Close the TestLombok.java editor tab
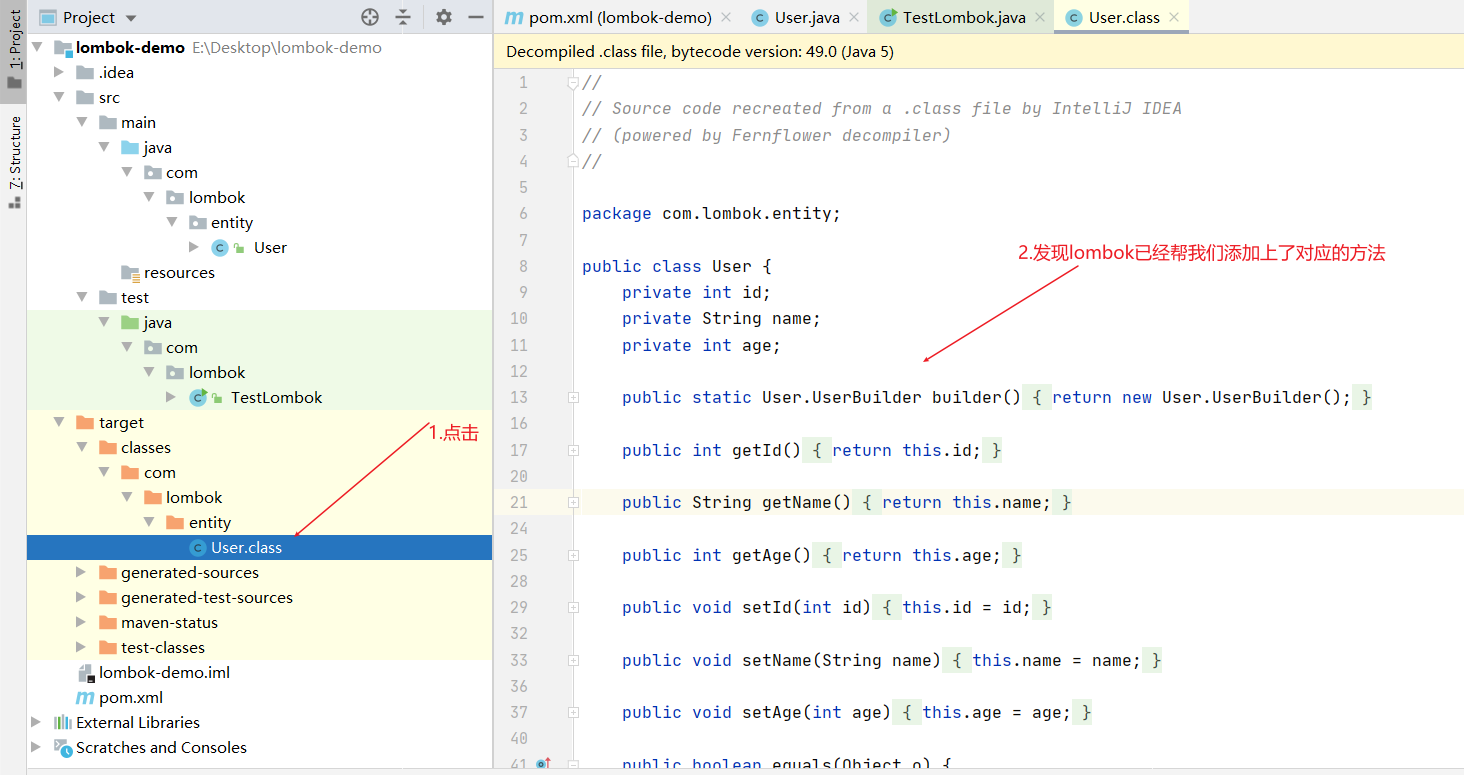 pyautogui.click(x=1040, y=17)
